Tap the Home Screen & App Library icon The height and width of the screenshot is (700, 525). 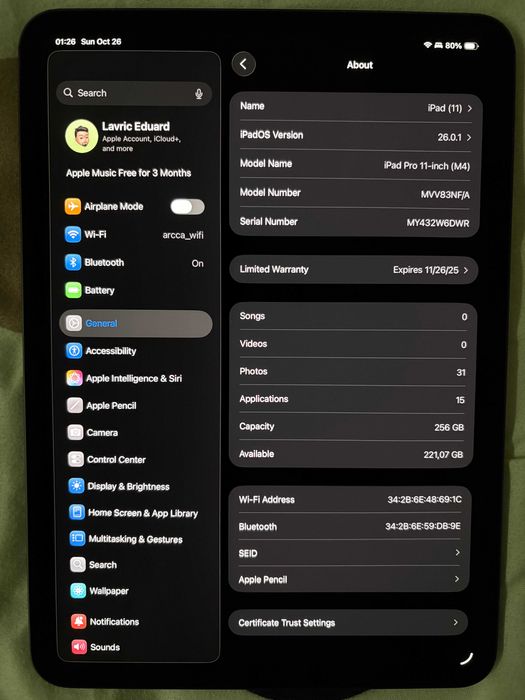(77, 512)
